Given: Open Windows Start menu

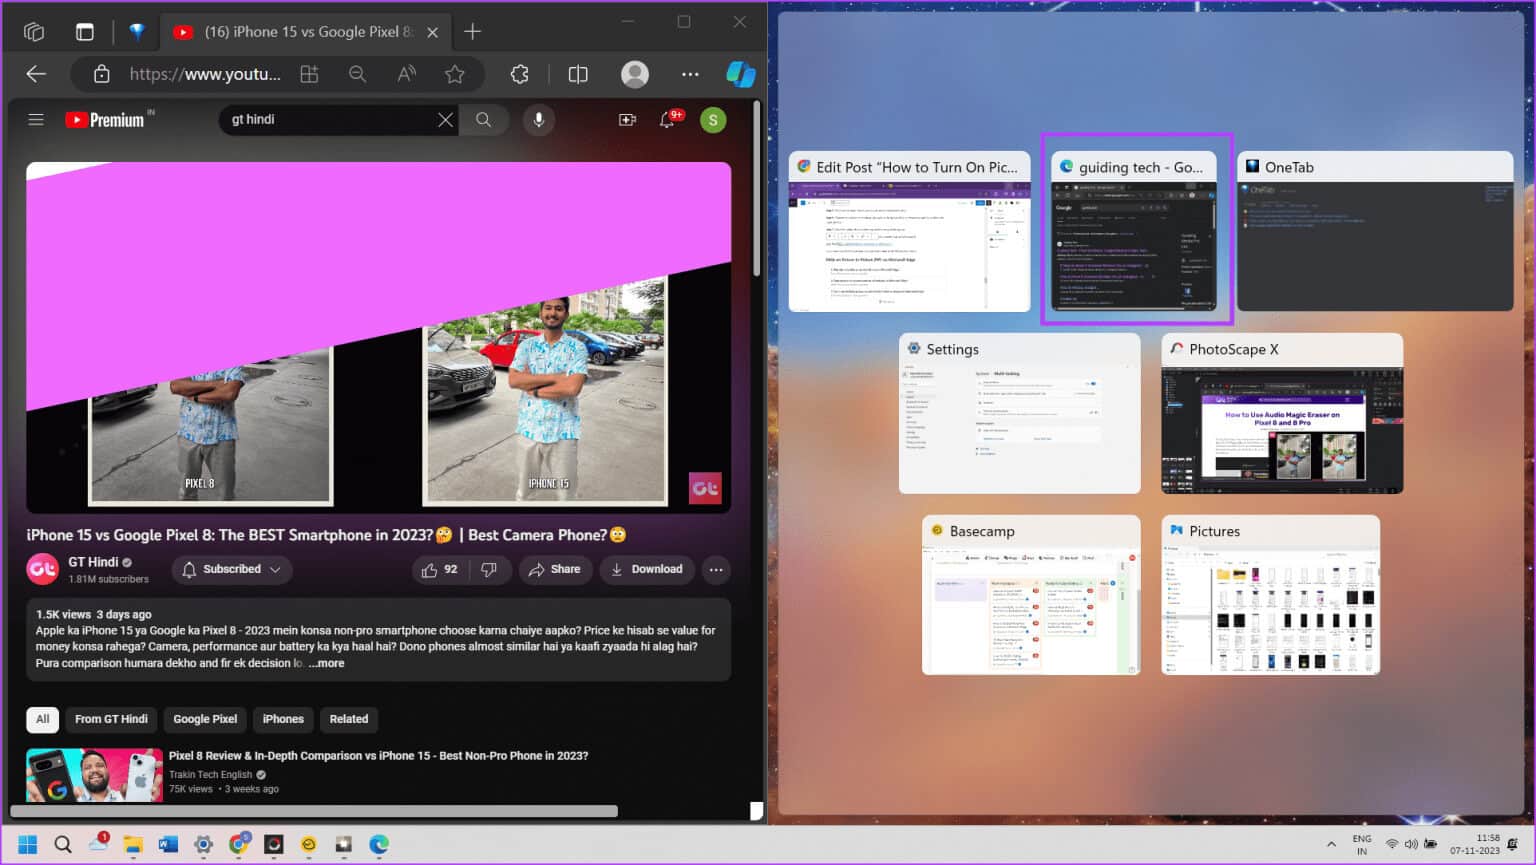Looking at the screenshot, I should pyautogui.click(x=28, y=845).
